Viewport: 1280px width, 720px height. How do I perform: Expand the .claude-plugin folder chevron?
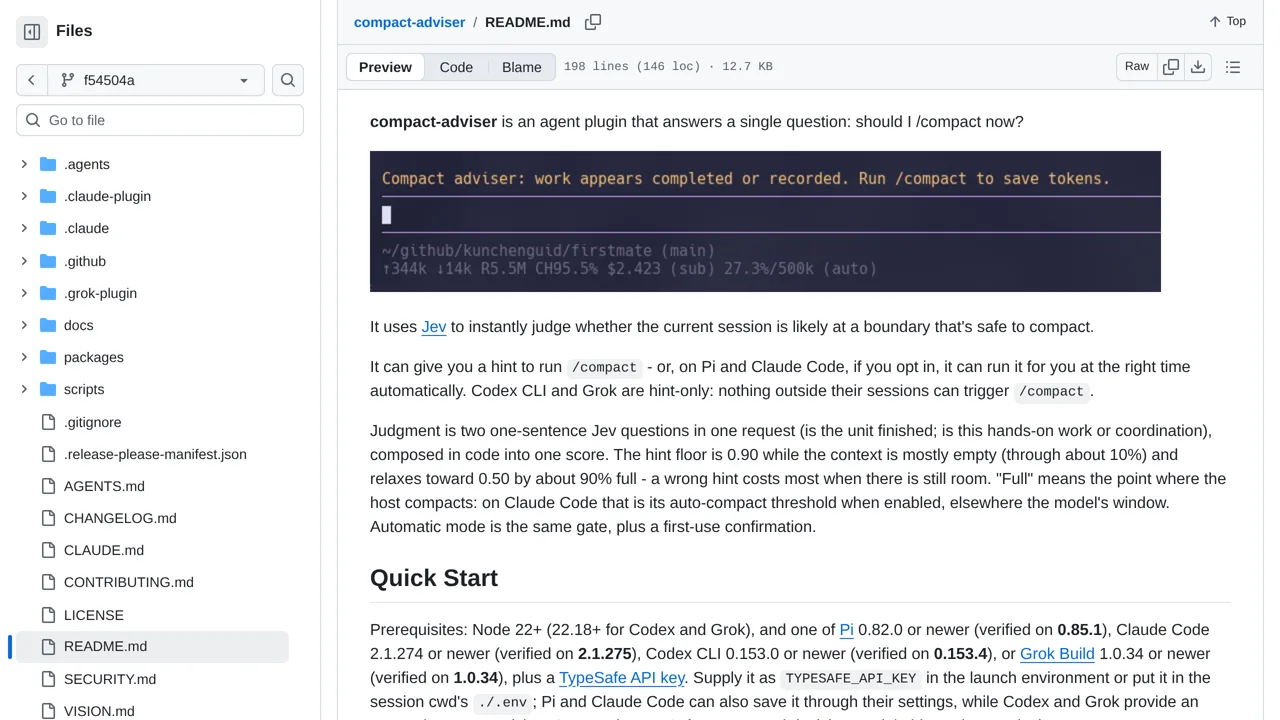[24, 196]
